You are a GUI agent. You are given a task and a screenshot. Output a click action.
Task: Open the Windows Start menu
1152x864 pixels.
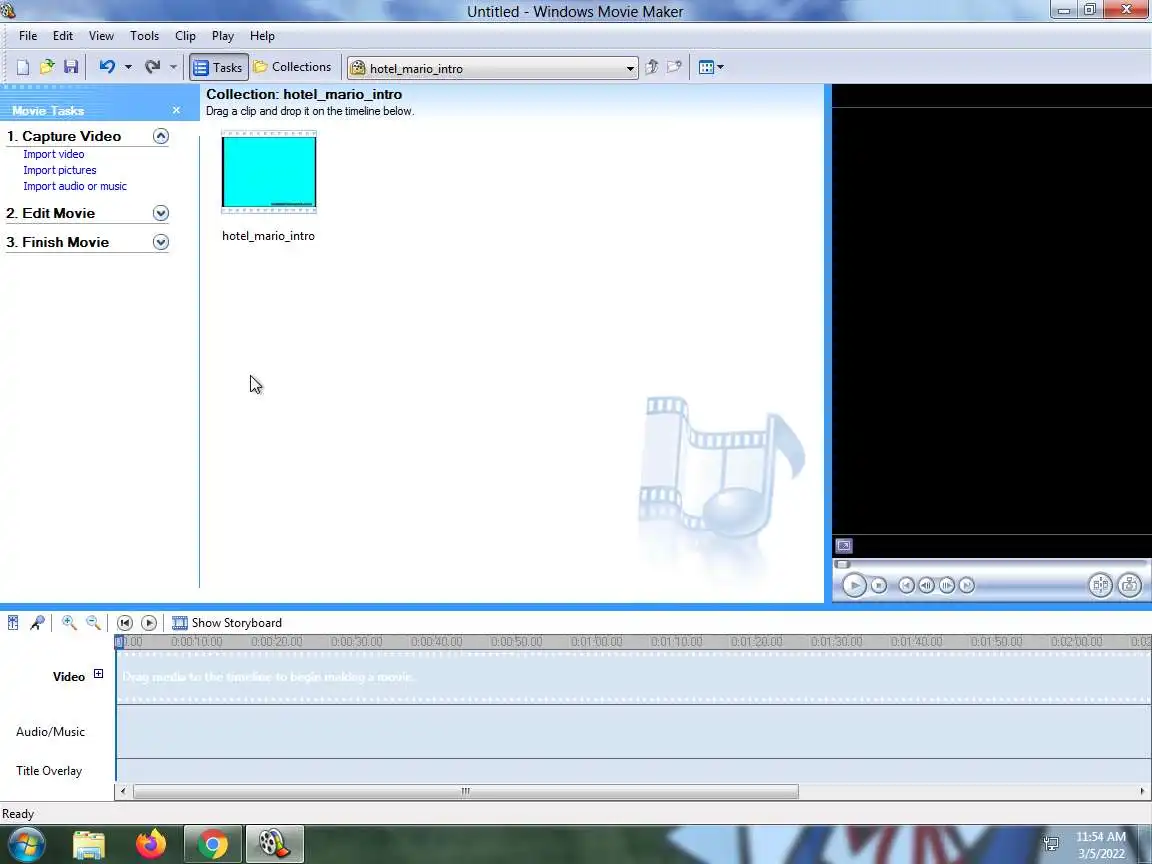click(26, 844)
